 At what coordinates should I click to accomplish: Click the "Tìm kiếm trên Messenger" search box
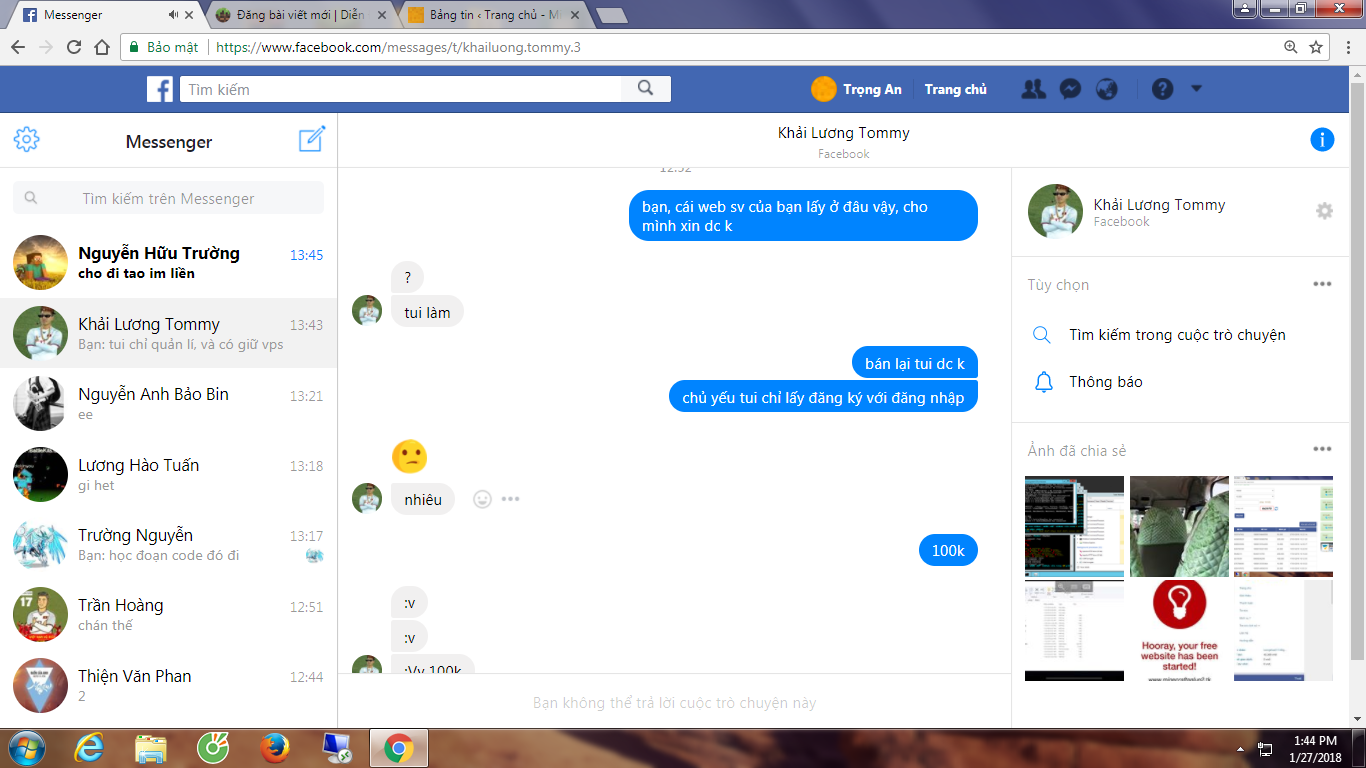(168, 198)
